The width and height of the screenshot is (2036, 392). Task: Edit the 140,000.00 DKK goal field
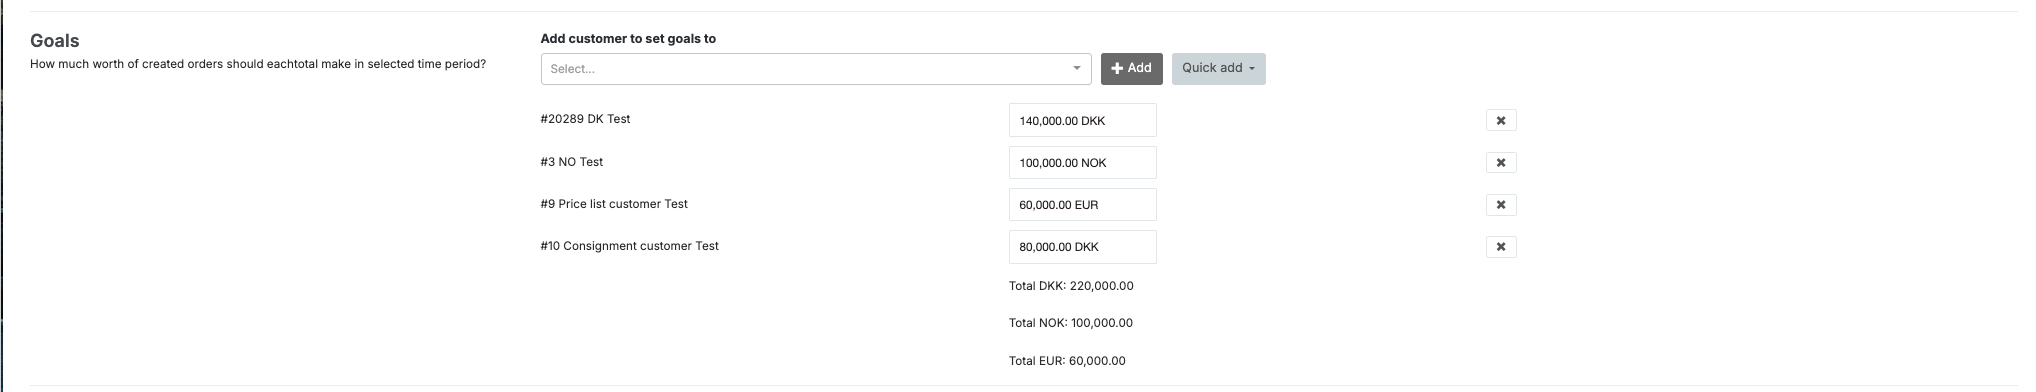pyautogui.click(x=1082, y=120)
